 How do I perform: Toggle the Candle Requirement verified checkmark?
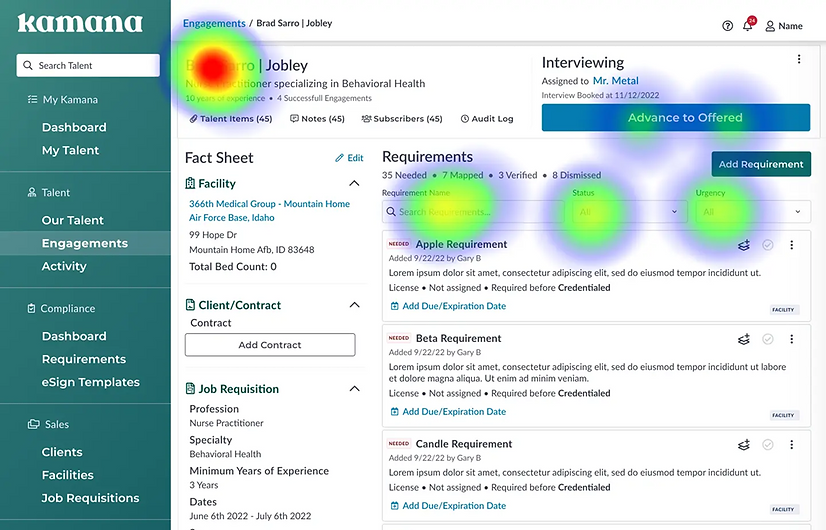768,445
